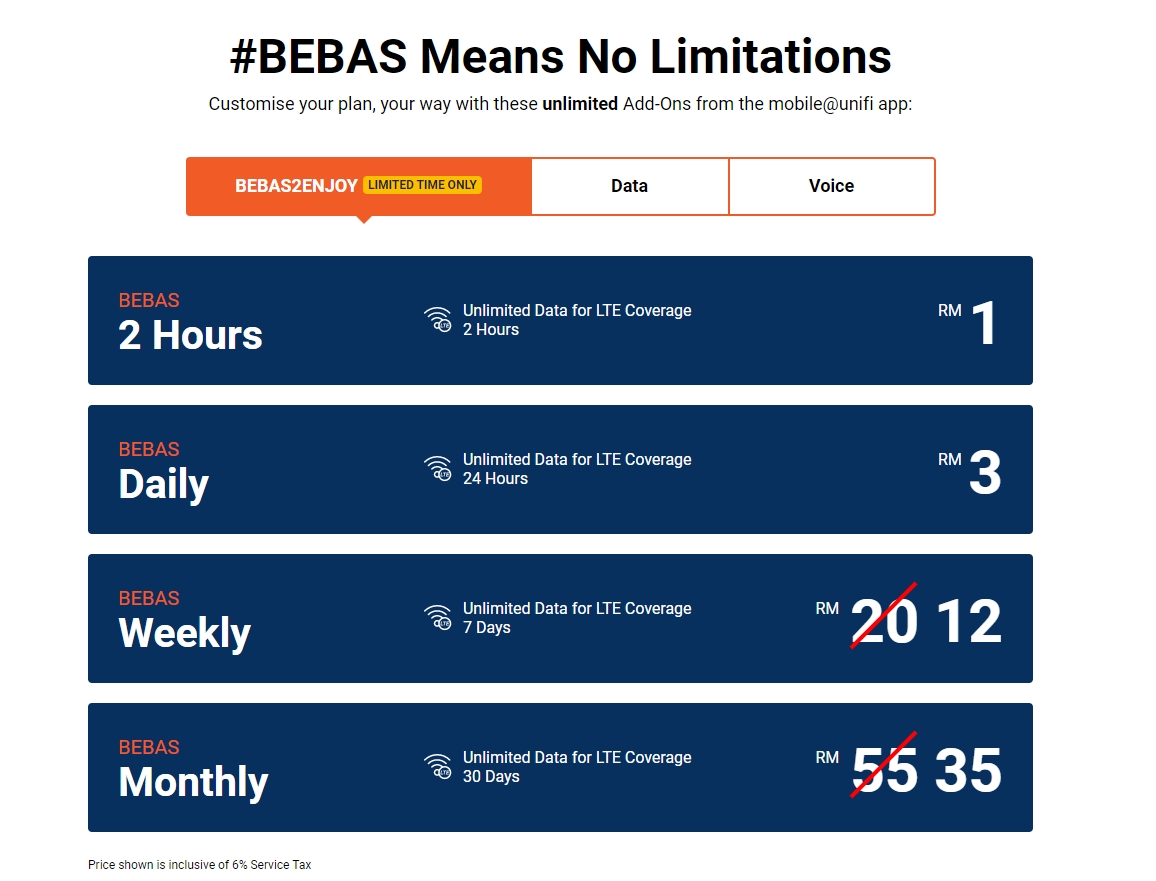Open the Voice tab

[831, 186]
